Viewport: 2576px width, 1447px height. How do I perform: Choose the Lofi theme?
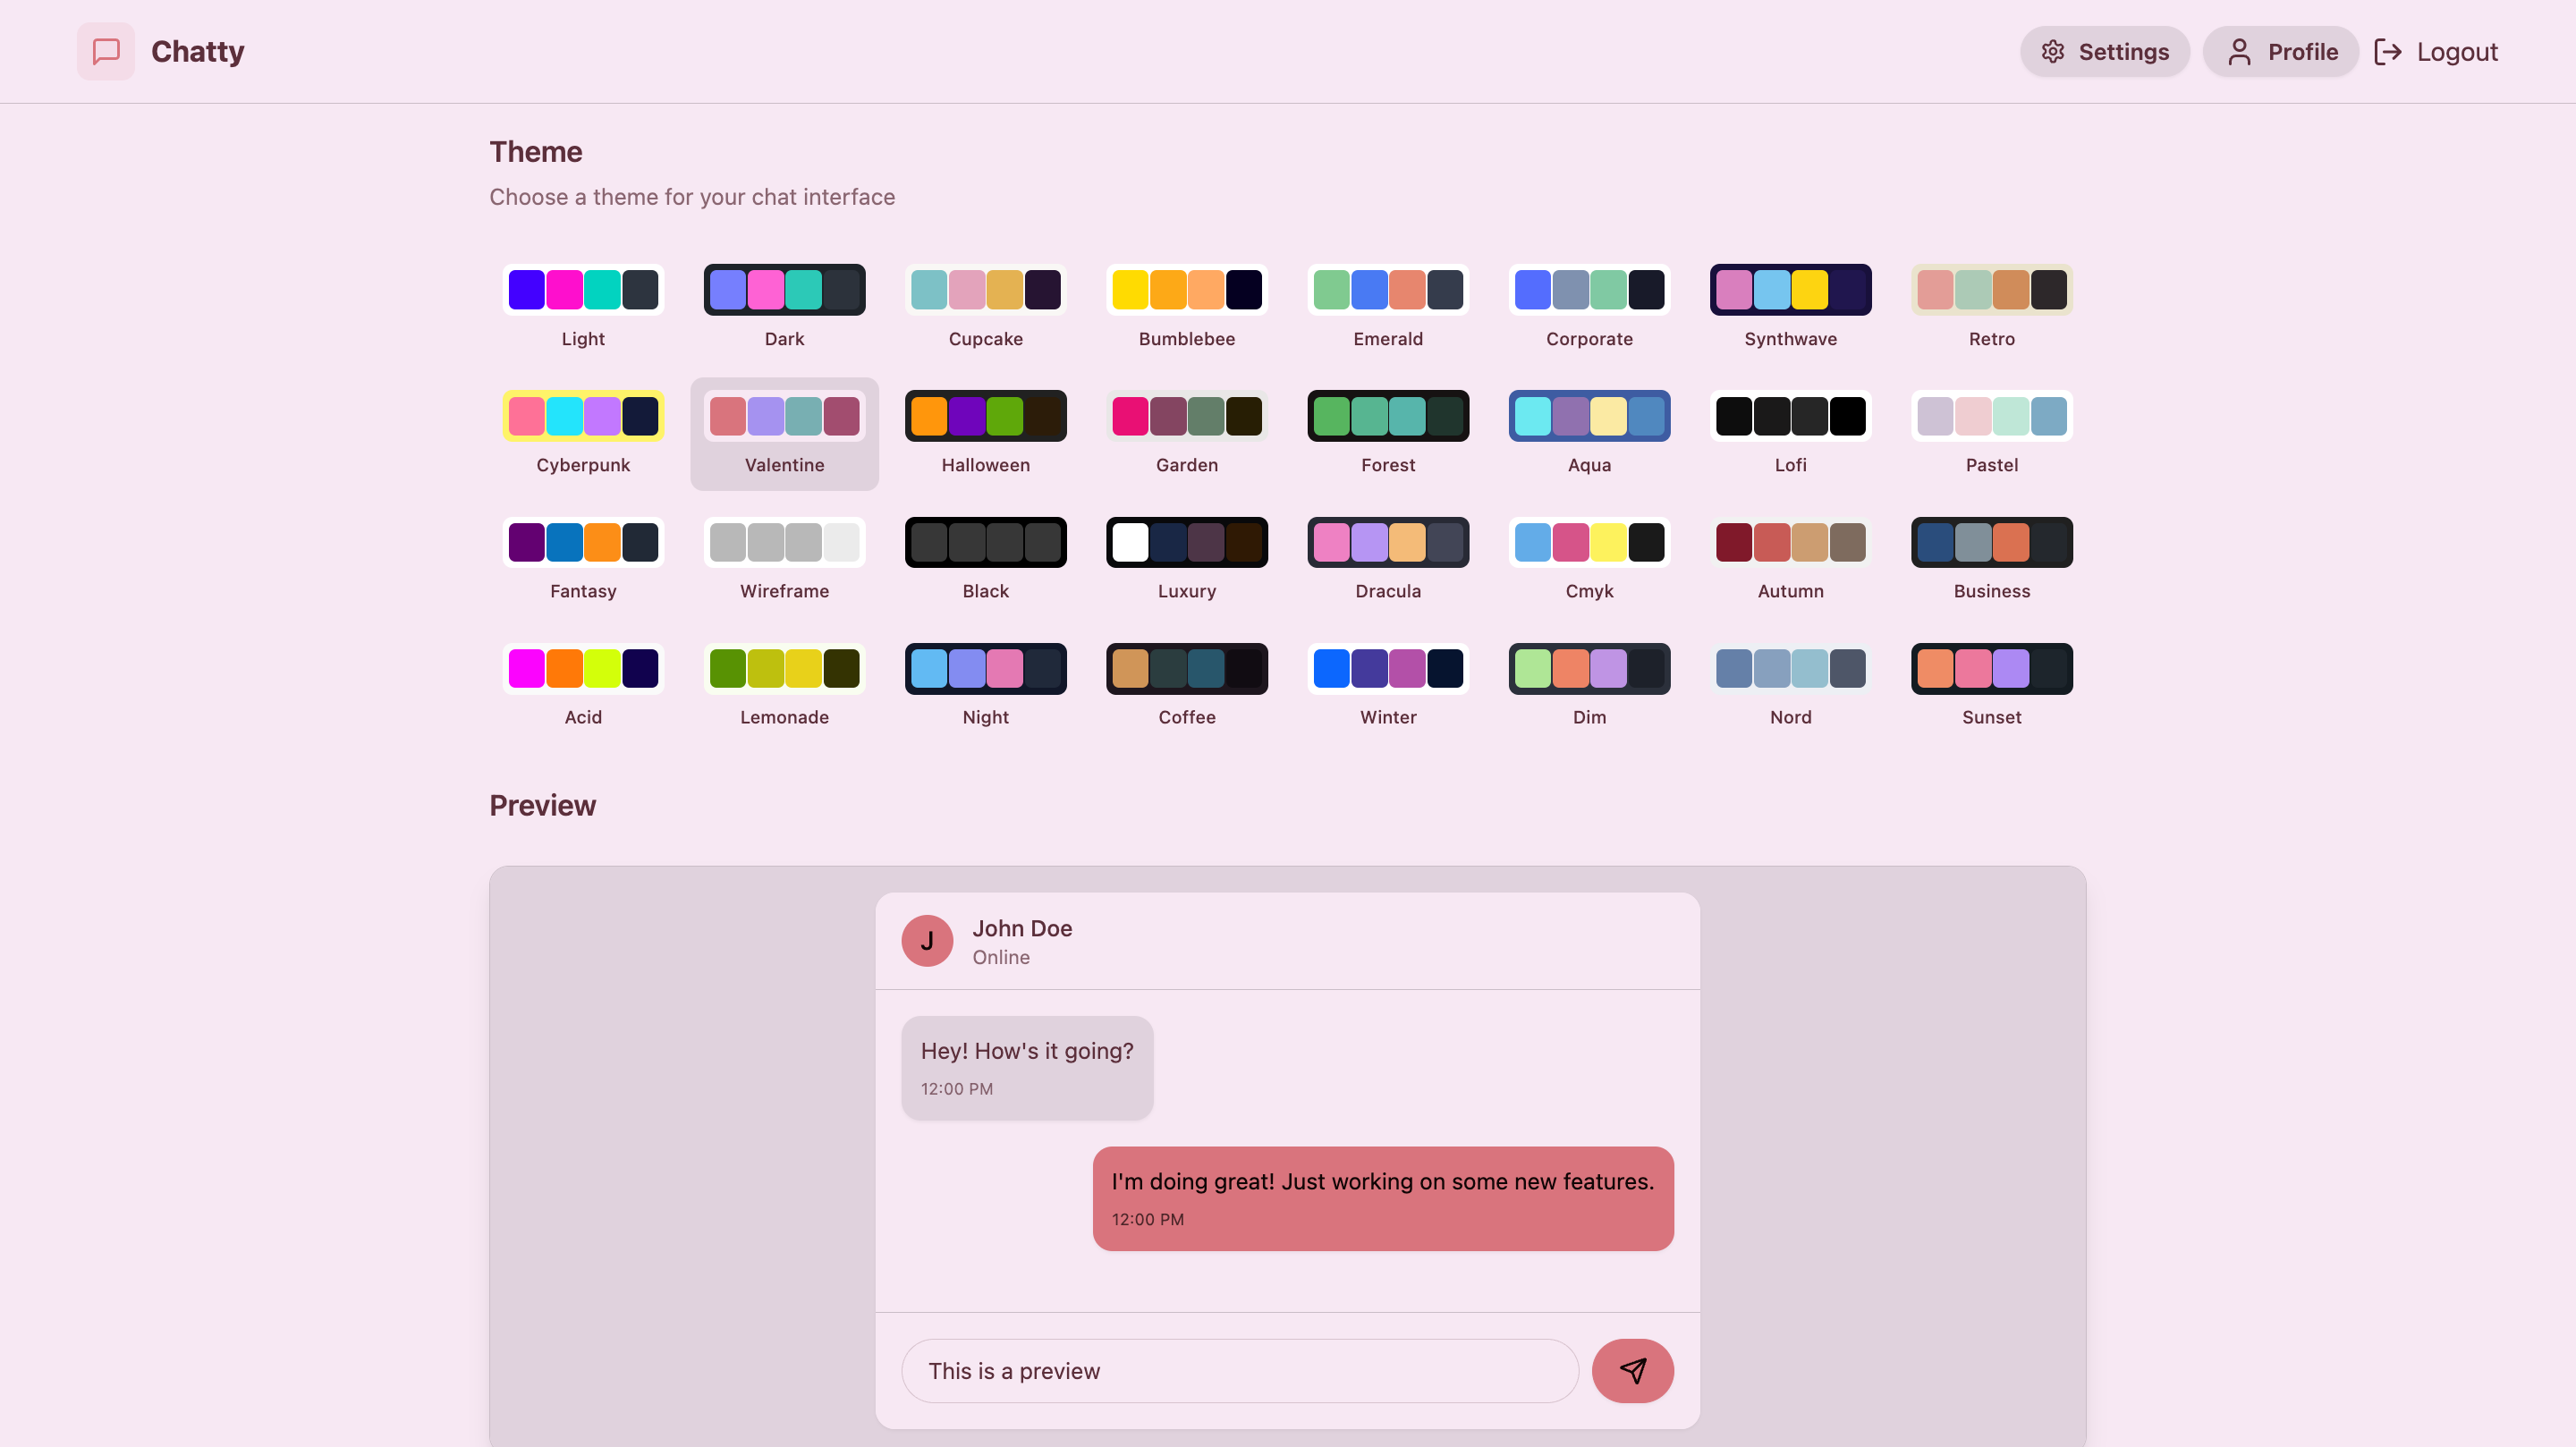pos(1790,433)
